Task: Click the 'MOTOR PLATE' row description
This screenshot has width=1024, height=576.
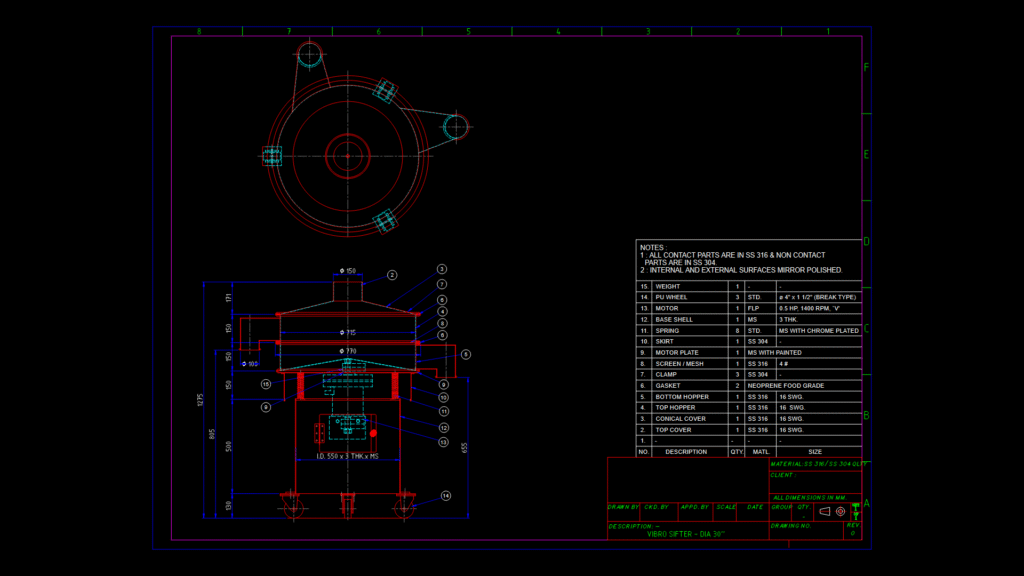Action: [x=677, y=353]
